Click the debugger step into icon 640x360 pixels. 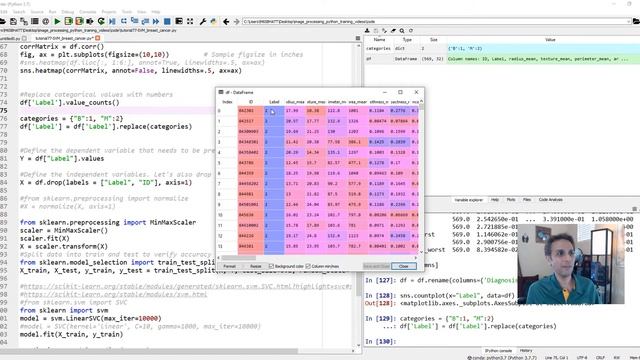pos(134,21)
